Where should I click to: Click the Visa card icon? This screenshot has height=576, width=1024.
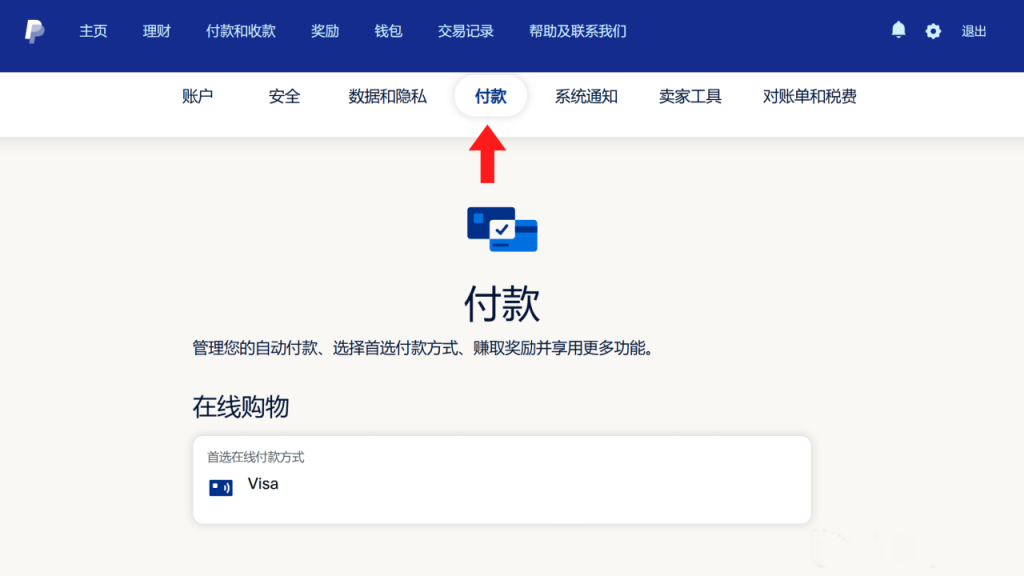tap(221, 487)
